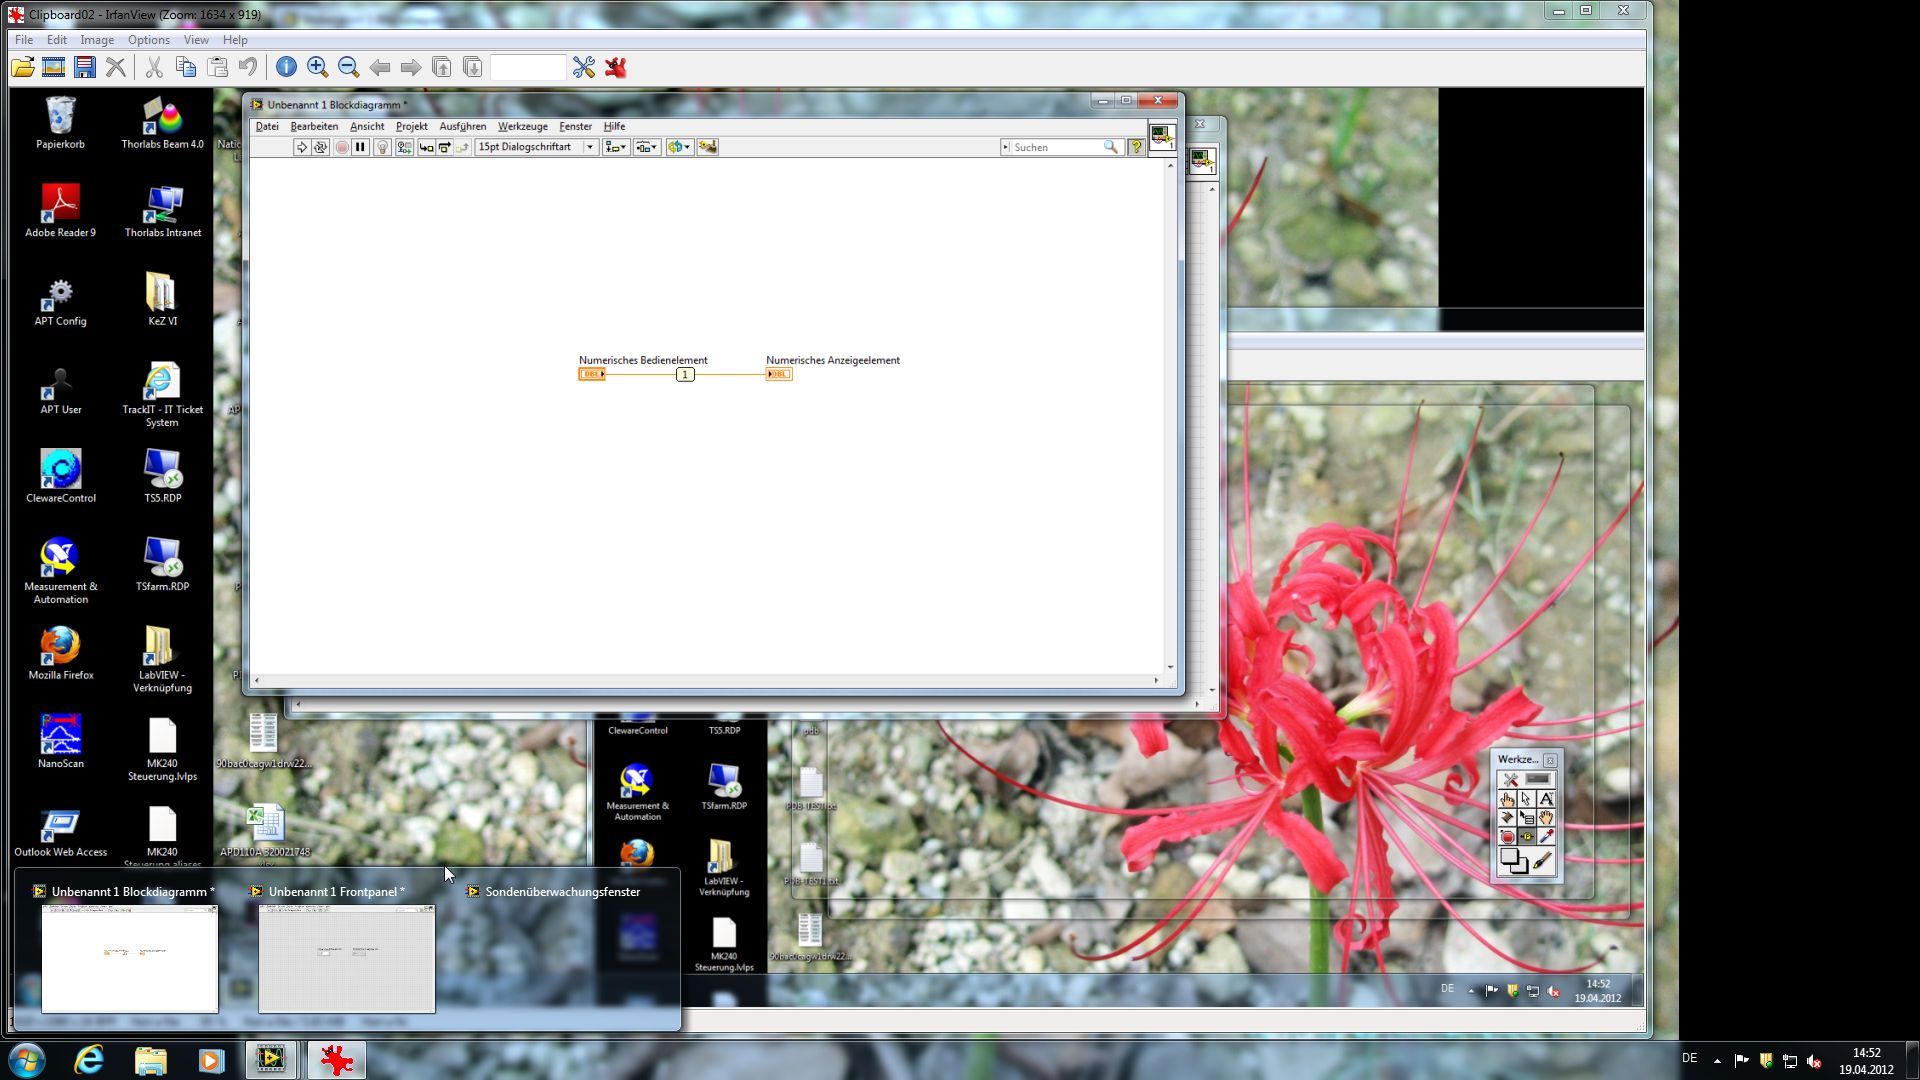This screenshot has height=1080, width=1920.
Task: Select the Scroll hand tool in Werkzeuge palette
Action: click(x=1546, y=818)
